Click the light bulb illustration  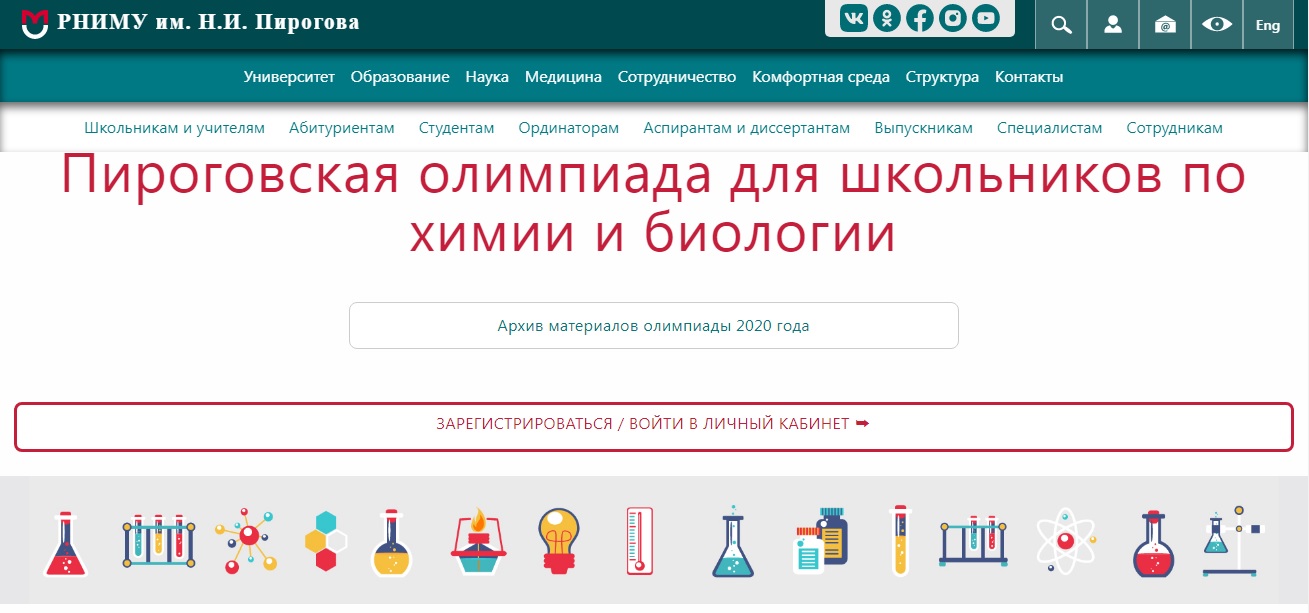[558, 540]
